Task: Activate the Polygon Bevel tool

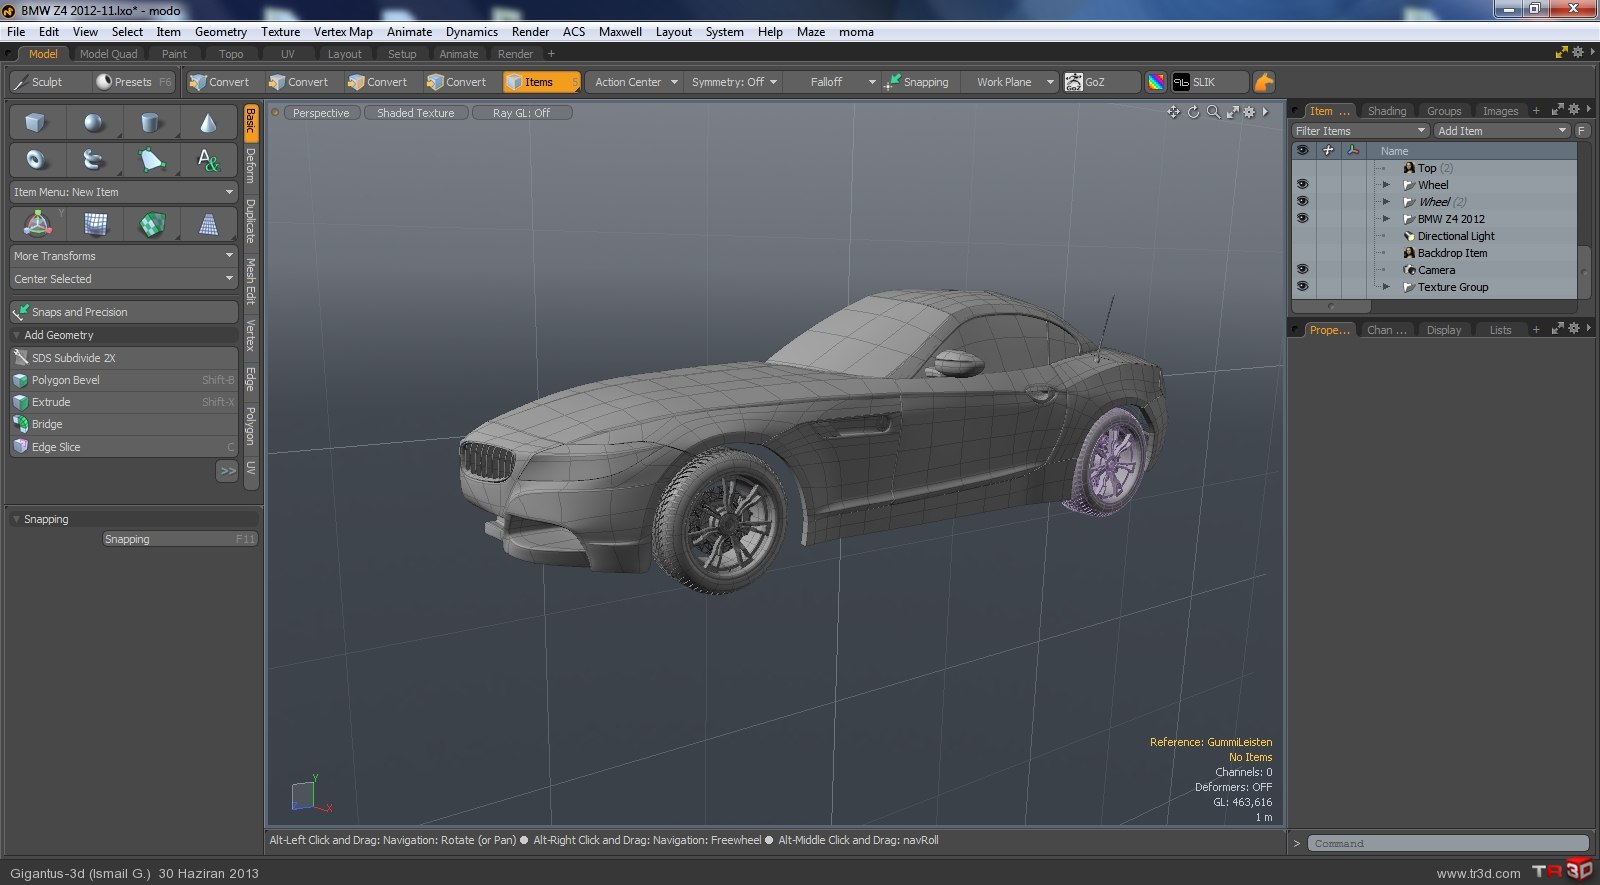Action: click(124, 380)
